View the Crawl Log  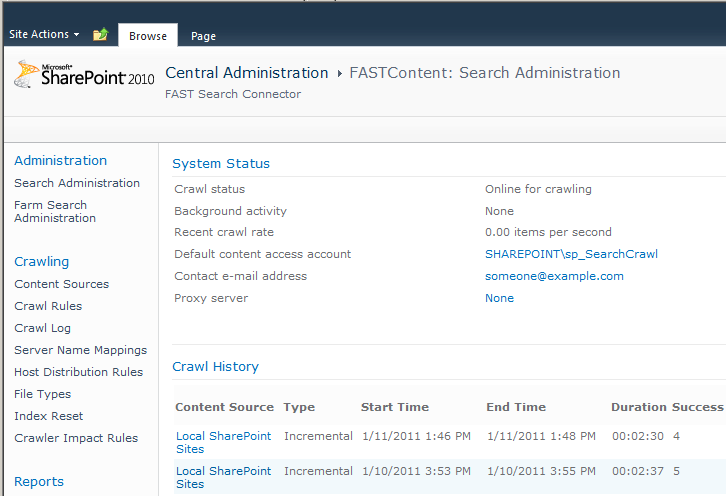coord(42,328)
